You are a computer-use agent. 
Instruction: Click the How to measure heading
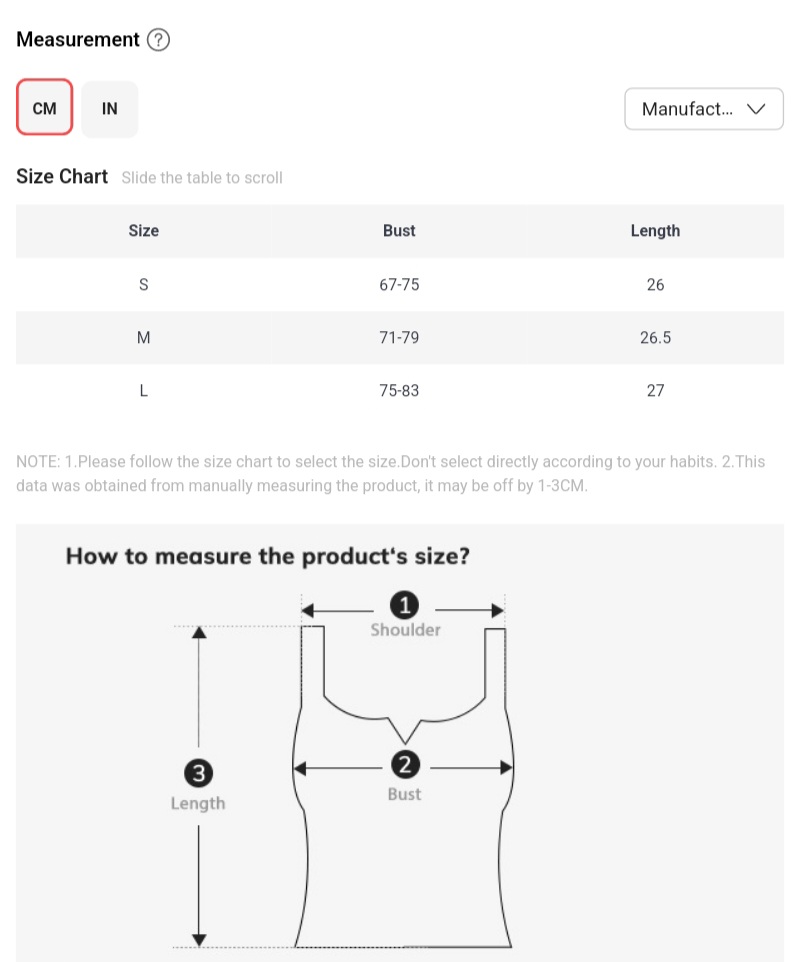(x=267, y=556)
